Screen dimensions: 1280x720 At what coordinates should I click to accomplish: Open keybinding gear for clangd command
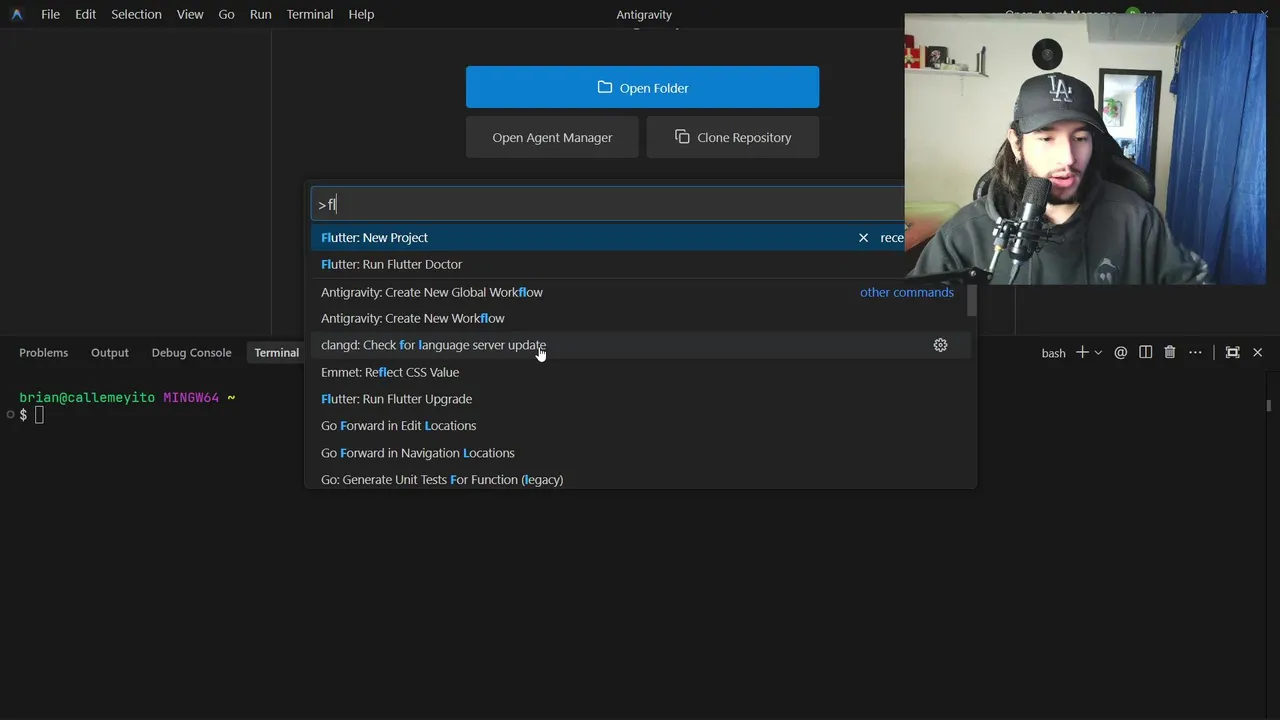point(940,345)
